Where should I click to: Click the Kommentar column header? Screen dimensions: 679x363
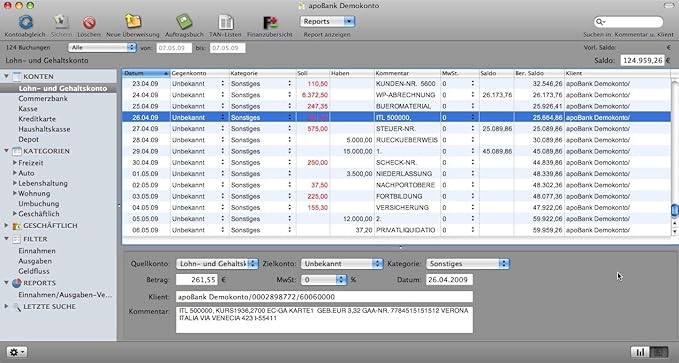pos(407,73)
